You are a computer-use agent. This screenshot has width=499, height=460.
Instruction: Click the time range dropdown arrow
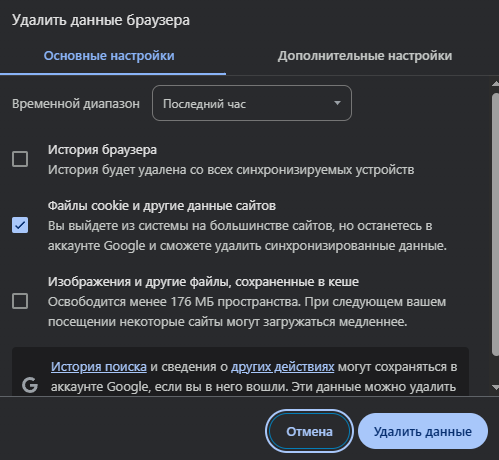[x=337, y=103]
